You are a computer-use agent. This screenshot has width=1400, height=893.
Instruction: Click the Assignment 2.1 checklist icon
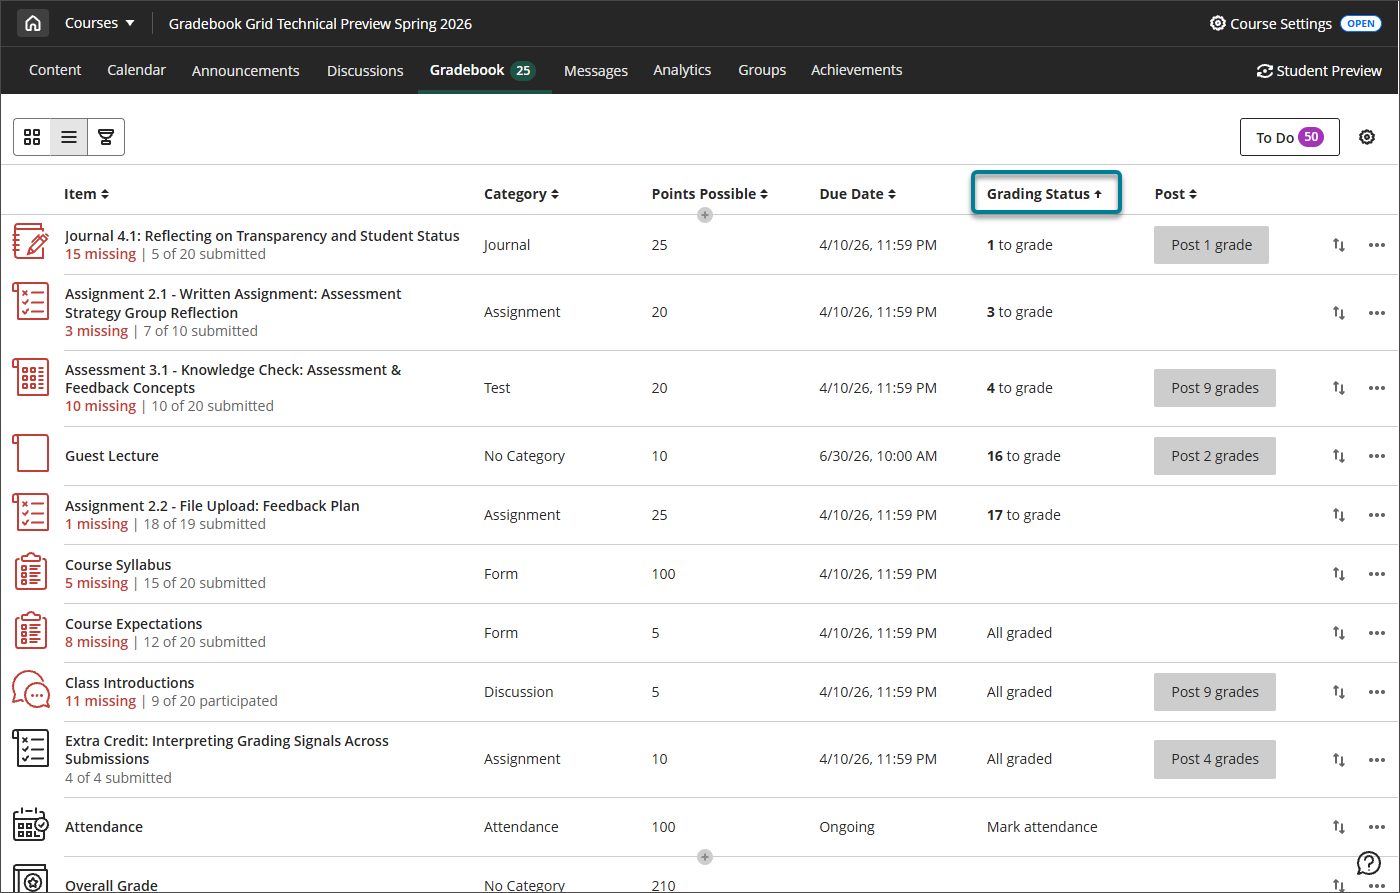[31, 301]
